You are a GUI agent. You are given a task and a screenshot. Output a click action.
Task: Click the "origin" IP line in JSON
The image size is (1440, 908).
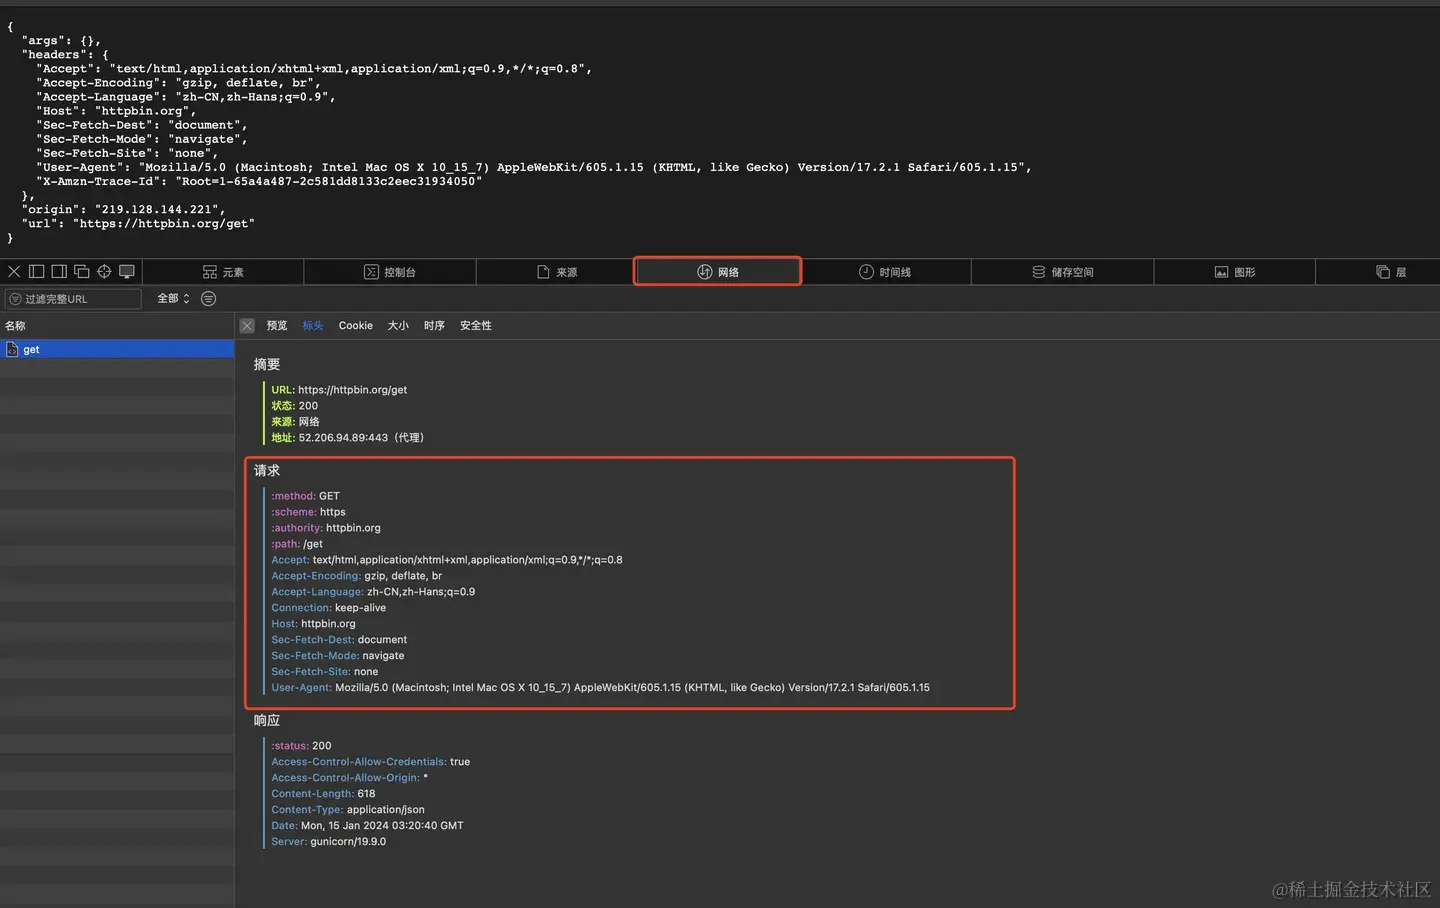[123, 210]
